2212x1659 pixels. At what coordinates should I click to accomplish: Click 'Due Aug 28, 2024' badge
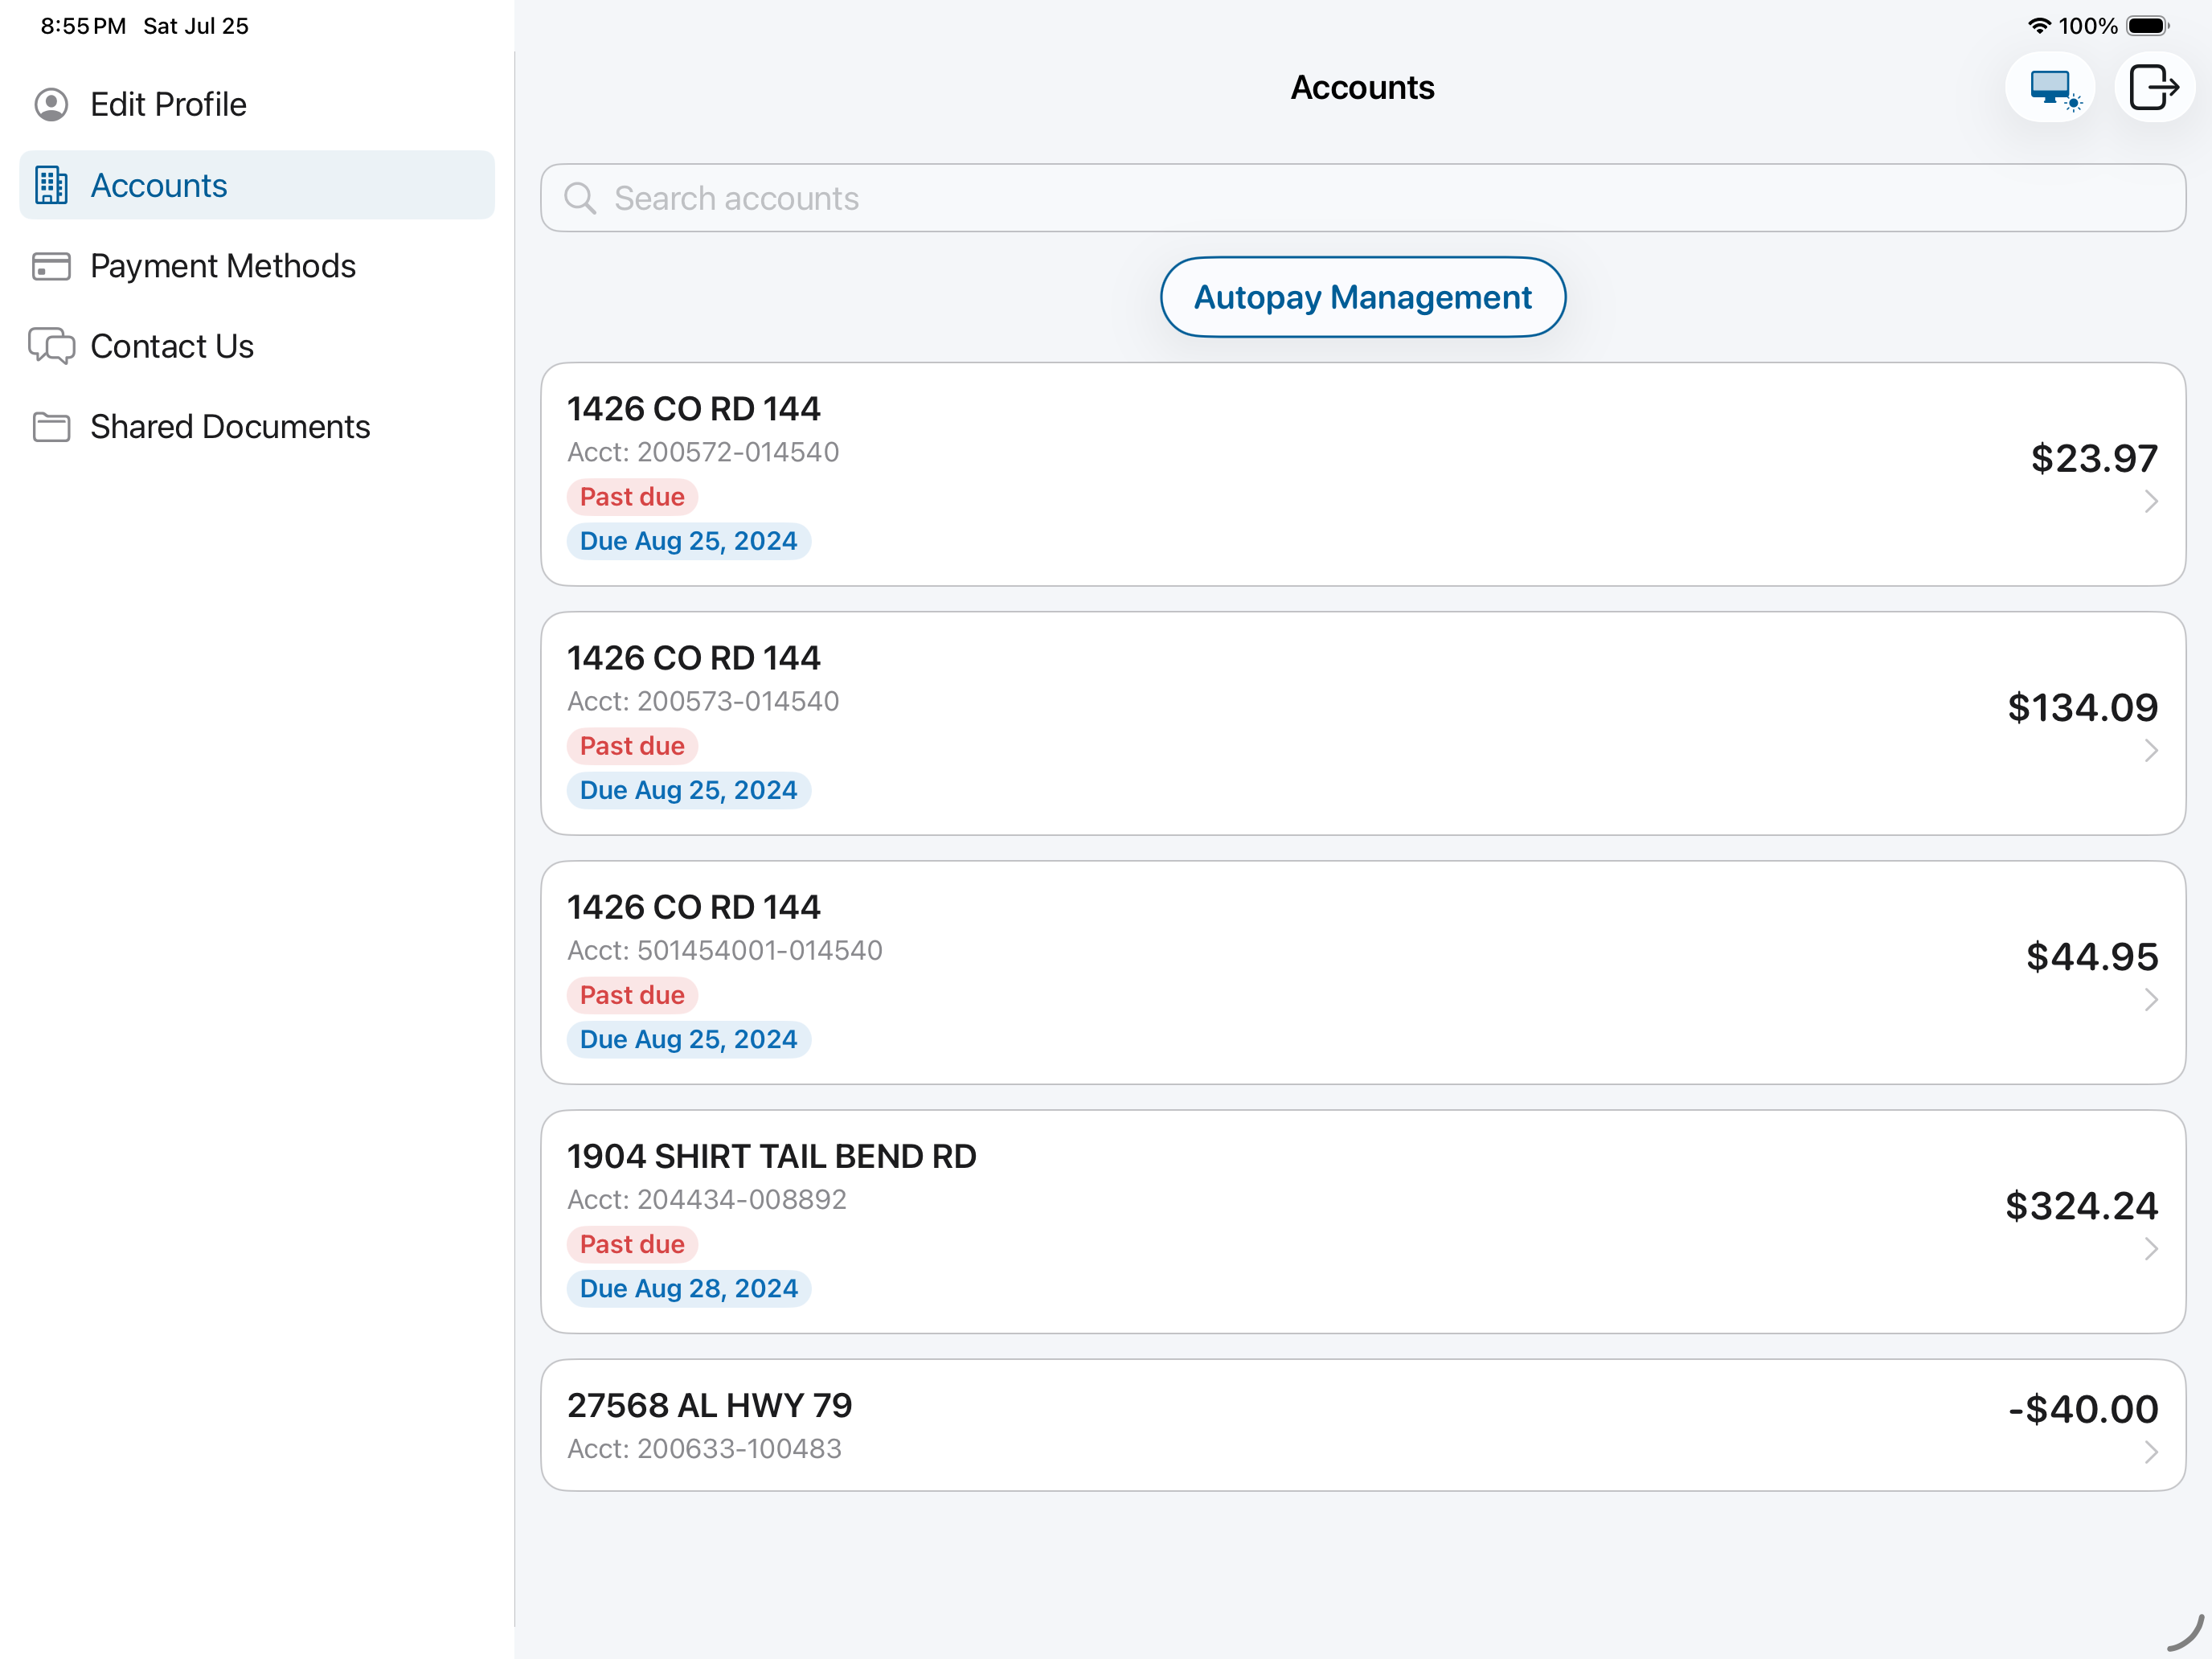(689, 1288)
